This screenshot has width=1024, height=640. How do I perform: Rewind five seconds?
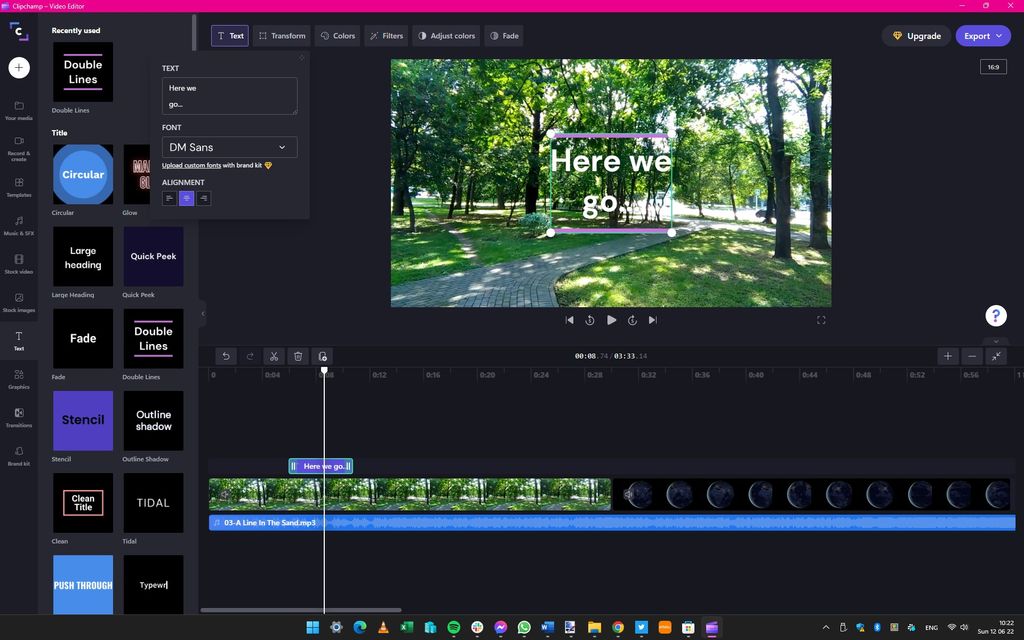pos(590,320)
